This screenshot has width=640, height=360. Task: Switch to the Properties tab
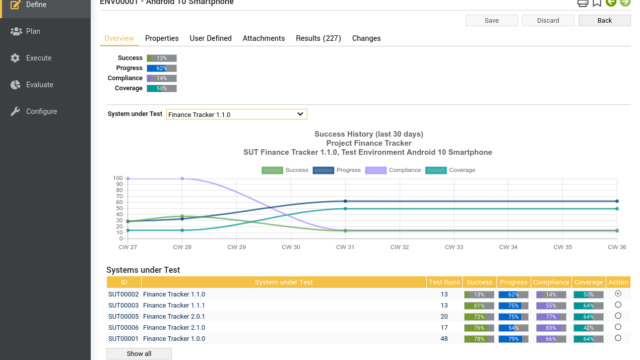pos(162,38)
